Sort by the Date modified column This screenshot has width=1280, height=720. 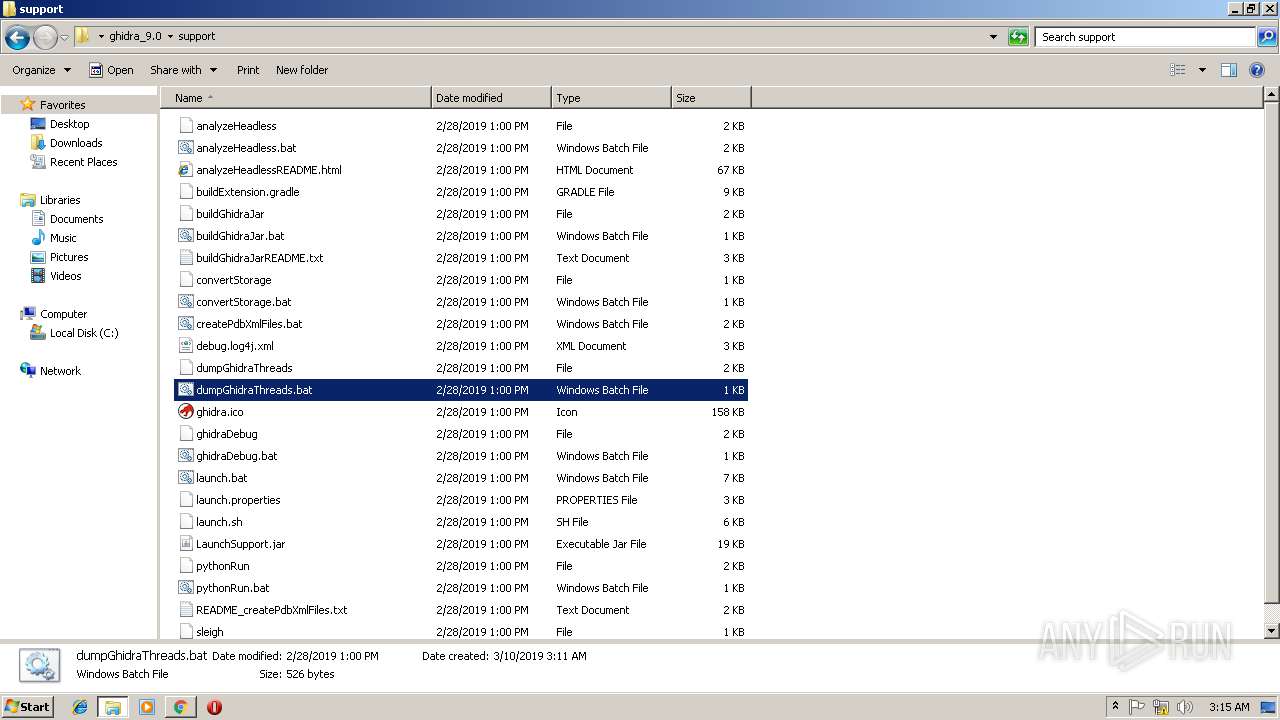tap(491, 98)
